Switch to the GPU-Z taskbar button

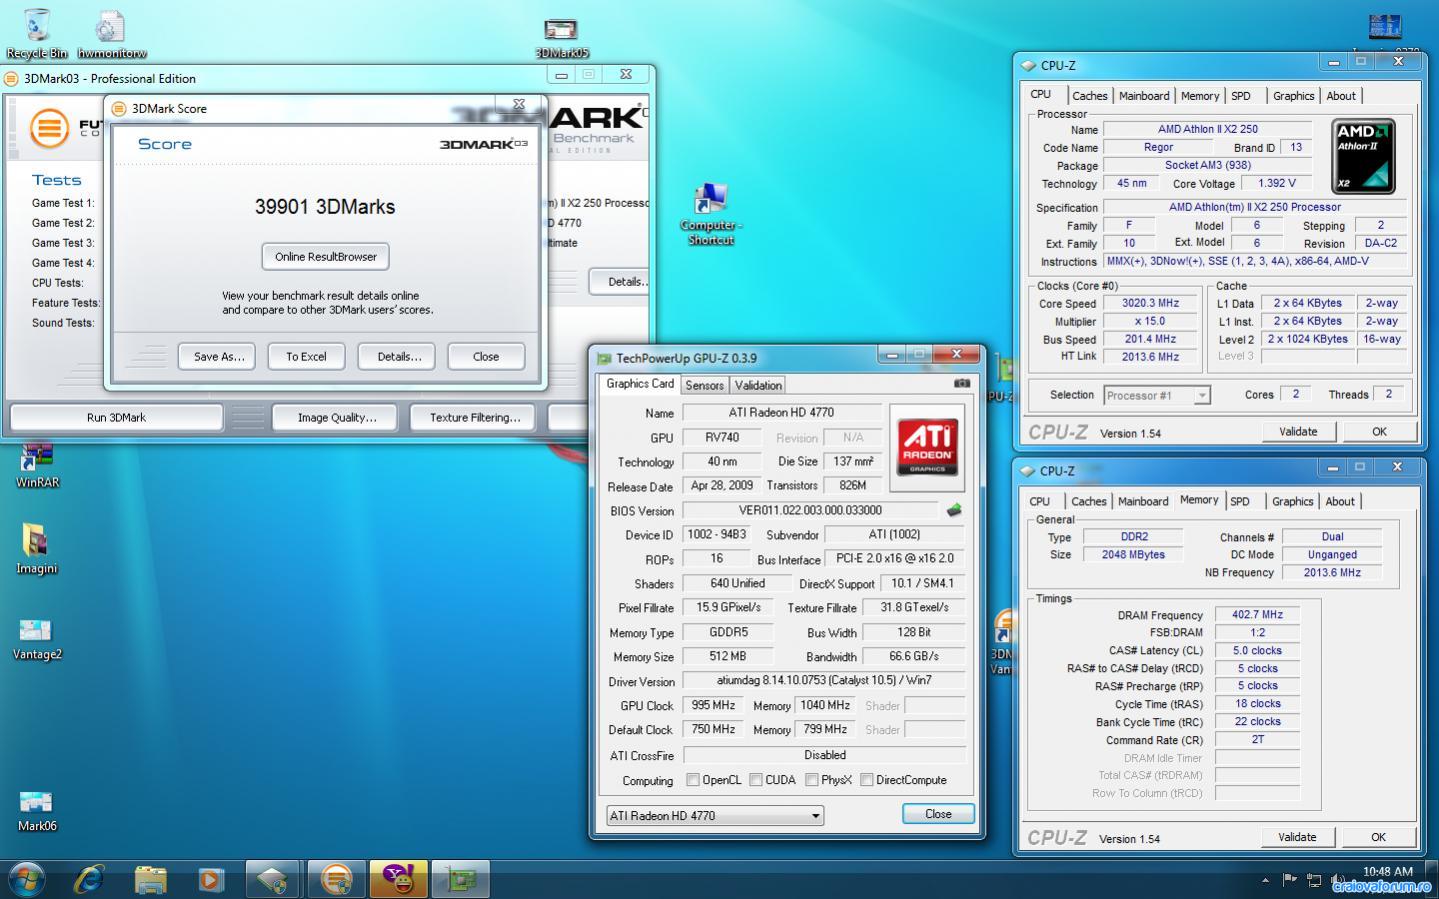(x=460, y=879)
